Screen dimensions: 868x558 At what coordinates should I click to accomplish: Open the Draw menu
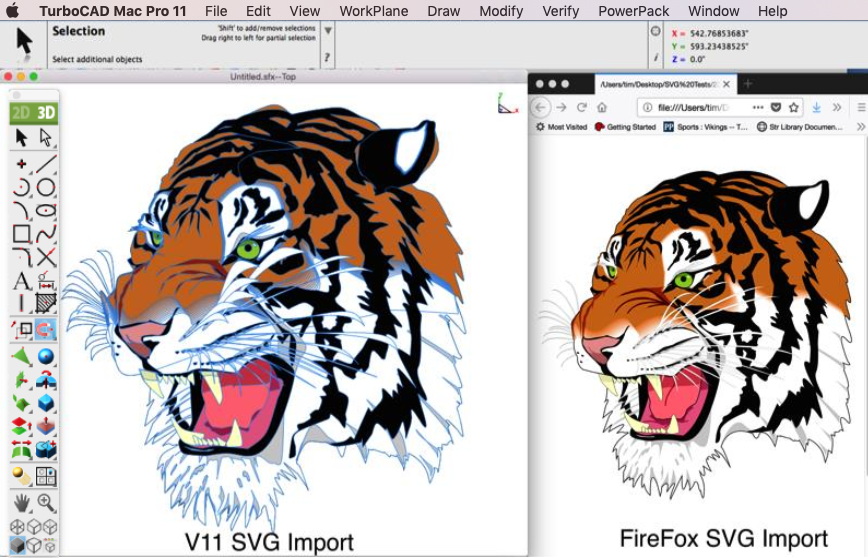[443, 11]
